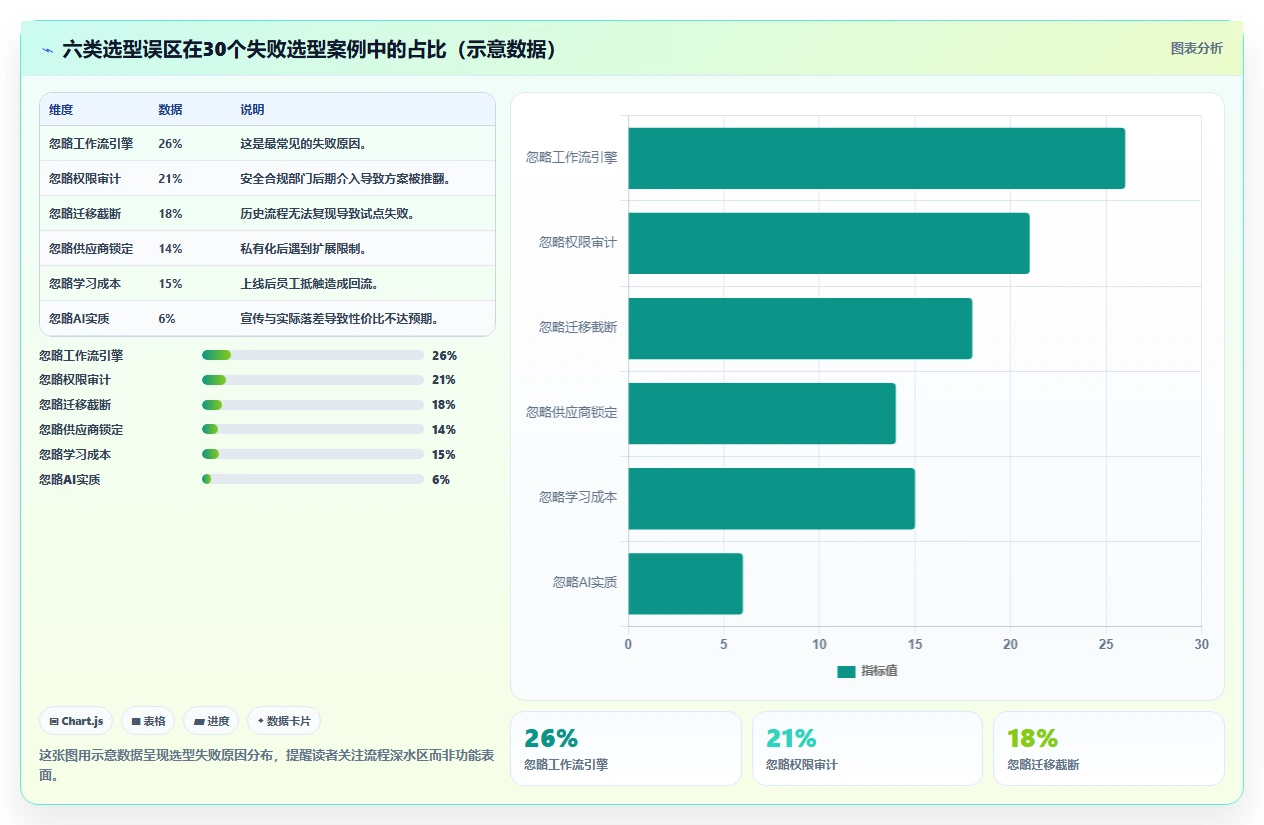The image size is (1264, 825).
Task: Click table value 21%
Action: [170, 179]
